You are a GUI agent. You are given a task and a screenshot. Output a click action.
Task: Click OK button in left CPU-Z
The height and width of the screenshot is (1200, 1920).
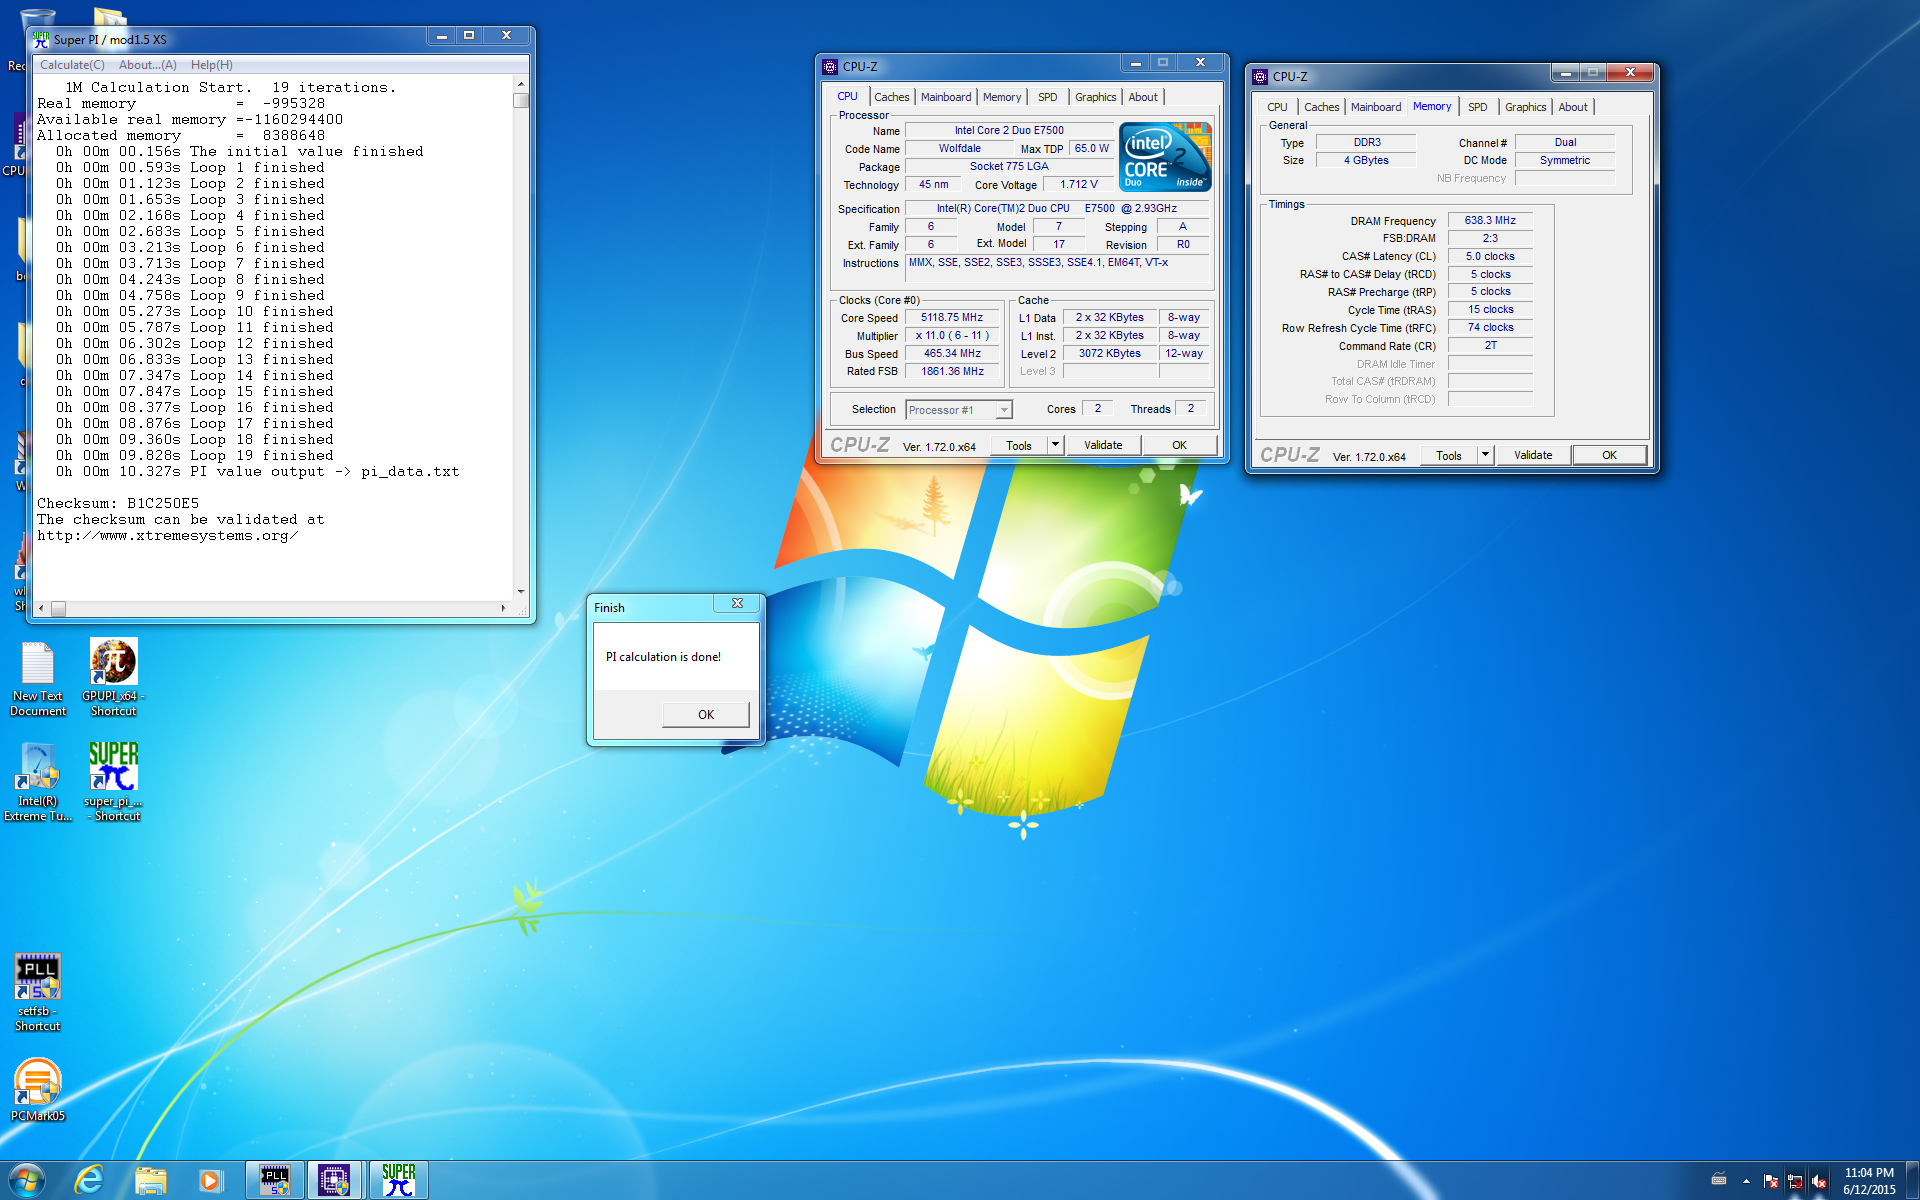[x=1179, y=445]
